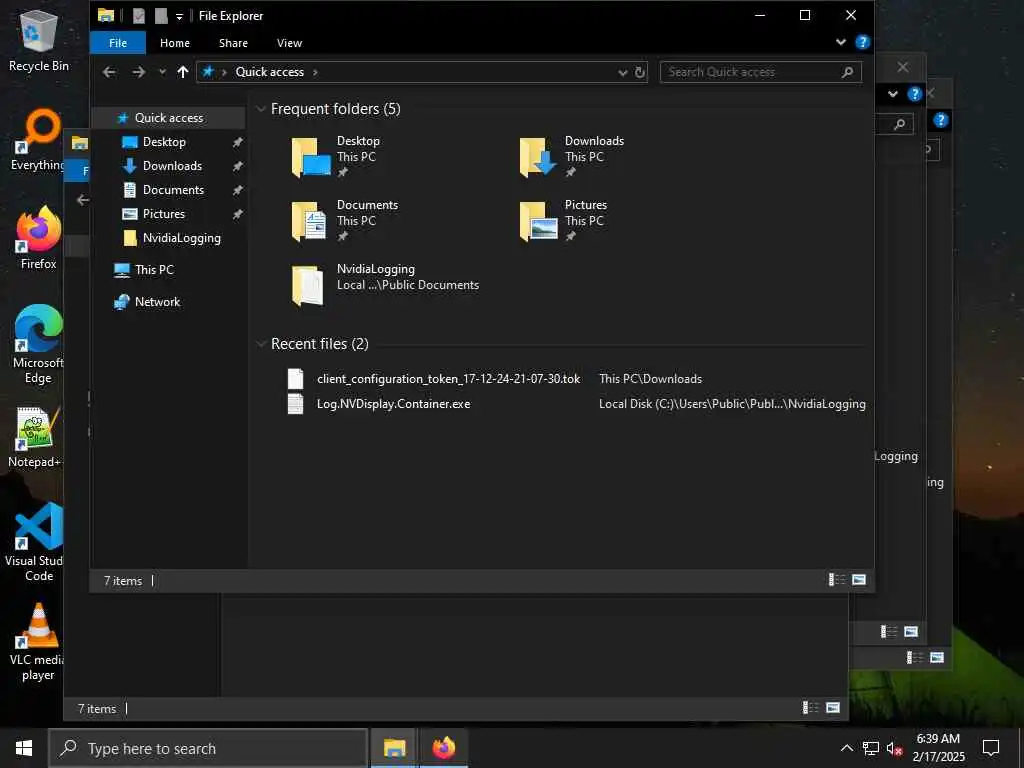1024x768 pixels.
Task: Select Log.NVDisplay.Container.exe recent file
Action: (393, 404)
